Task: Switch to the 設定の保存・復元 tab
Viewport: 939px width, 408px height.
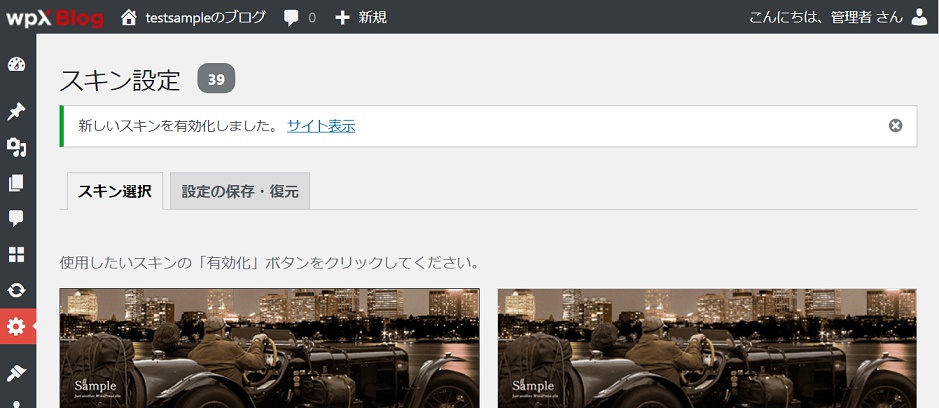Action: (240, 191)
